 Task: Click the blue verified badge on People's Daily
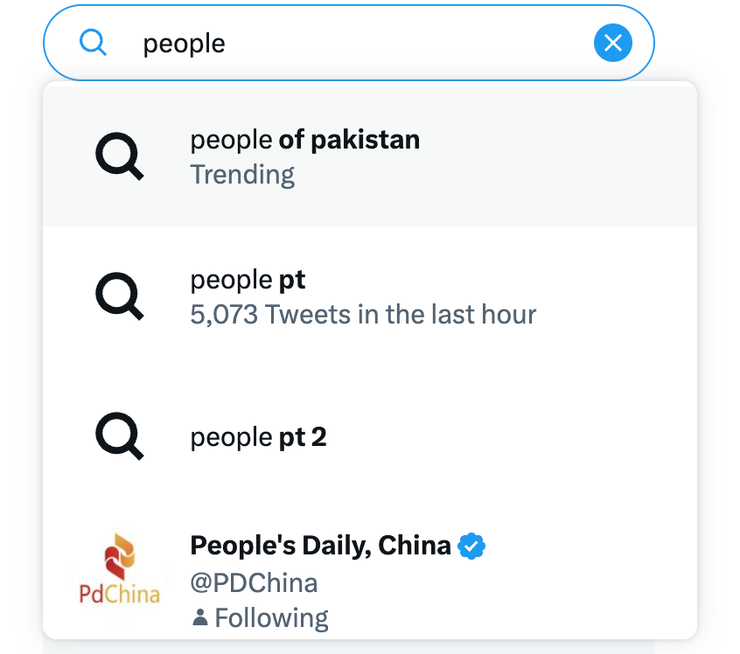[472, 546]
